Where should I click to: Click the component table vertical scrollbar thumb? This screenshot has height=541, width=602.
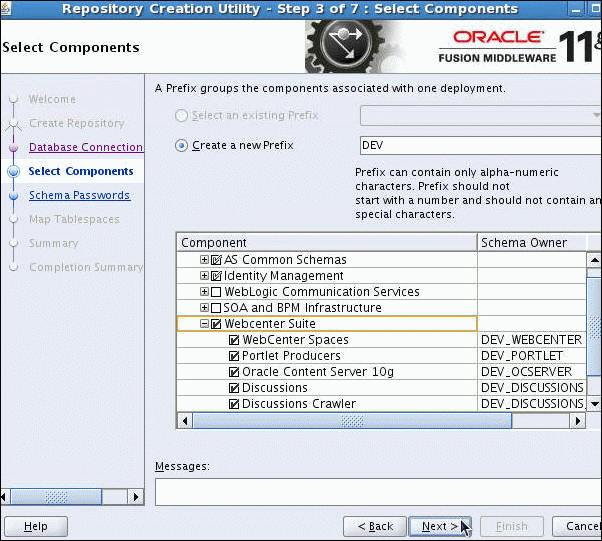point(594,326)
